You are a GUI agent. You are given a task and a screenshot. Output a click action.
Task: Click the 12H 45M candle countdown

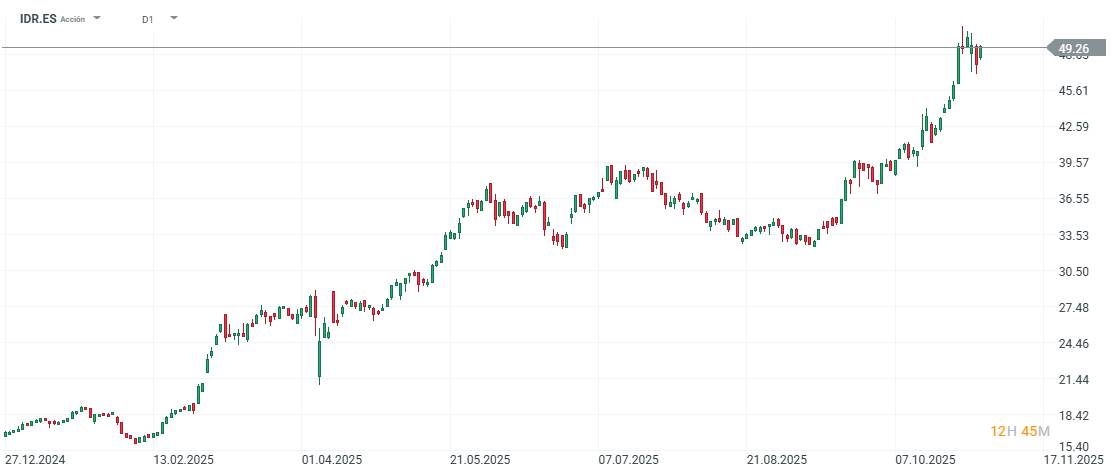tap(1020, 431)
